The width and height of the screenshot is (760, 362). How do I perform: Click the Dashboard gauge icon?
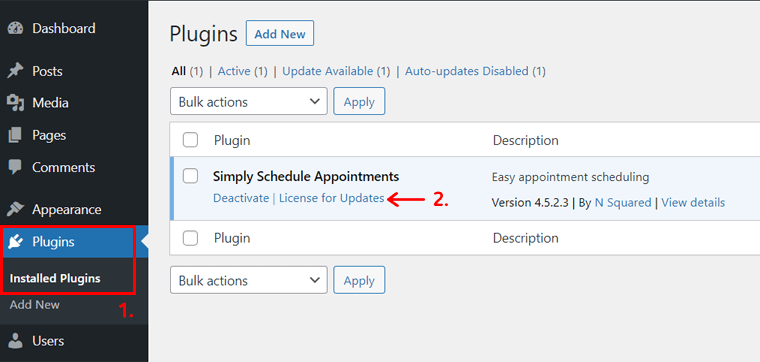[x=16, y=29]
